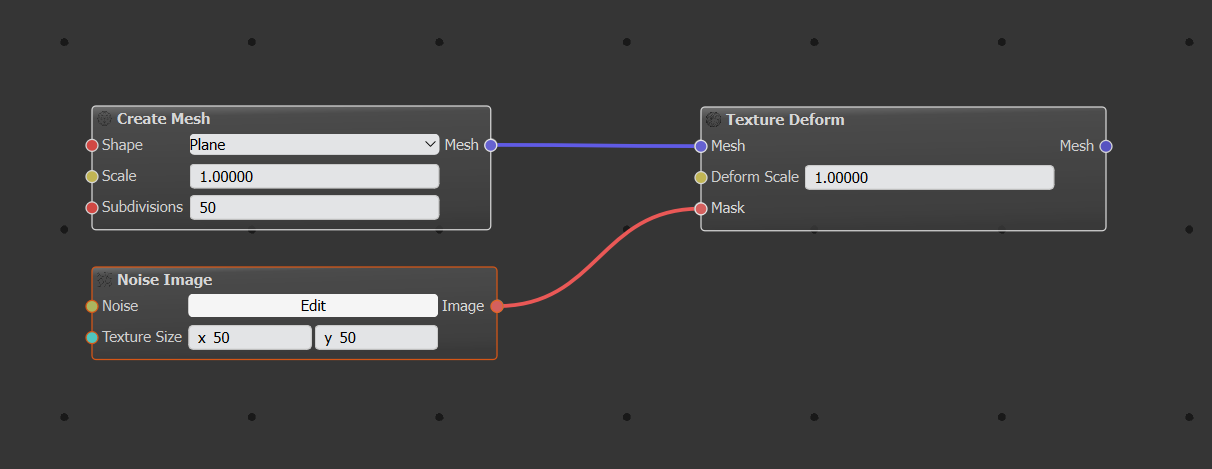Select the red Image to Mask connection wire
1212x469 pixels.
tap(598, 258)
